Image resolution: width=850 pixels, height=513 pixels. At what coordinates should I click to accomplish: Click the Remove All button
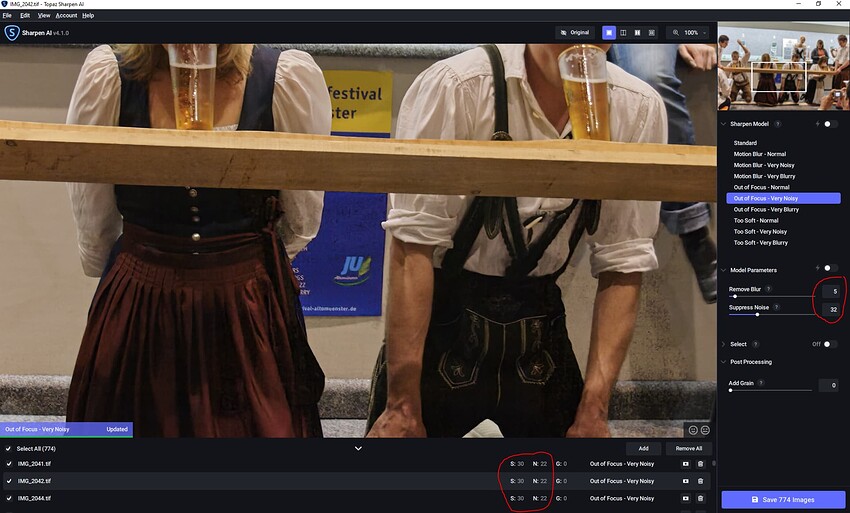pos(687,449)
